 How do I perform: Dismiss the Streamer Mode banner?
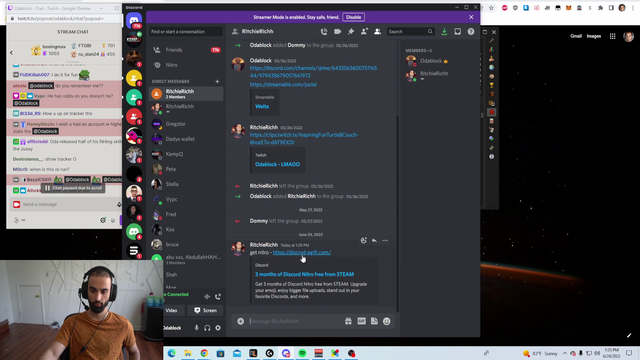point(471,17)
